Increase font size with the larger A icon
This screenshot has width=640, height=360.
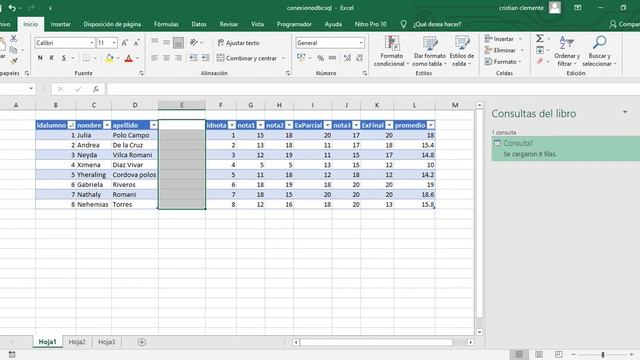(125, 43)
